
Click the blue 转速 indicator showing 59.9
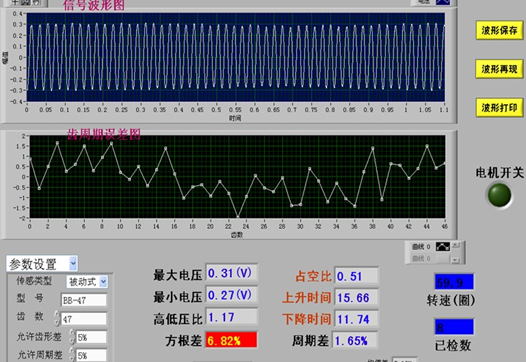click(454, 282)
